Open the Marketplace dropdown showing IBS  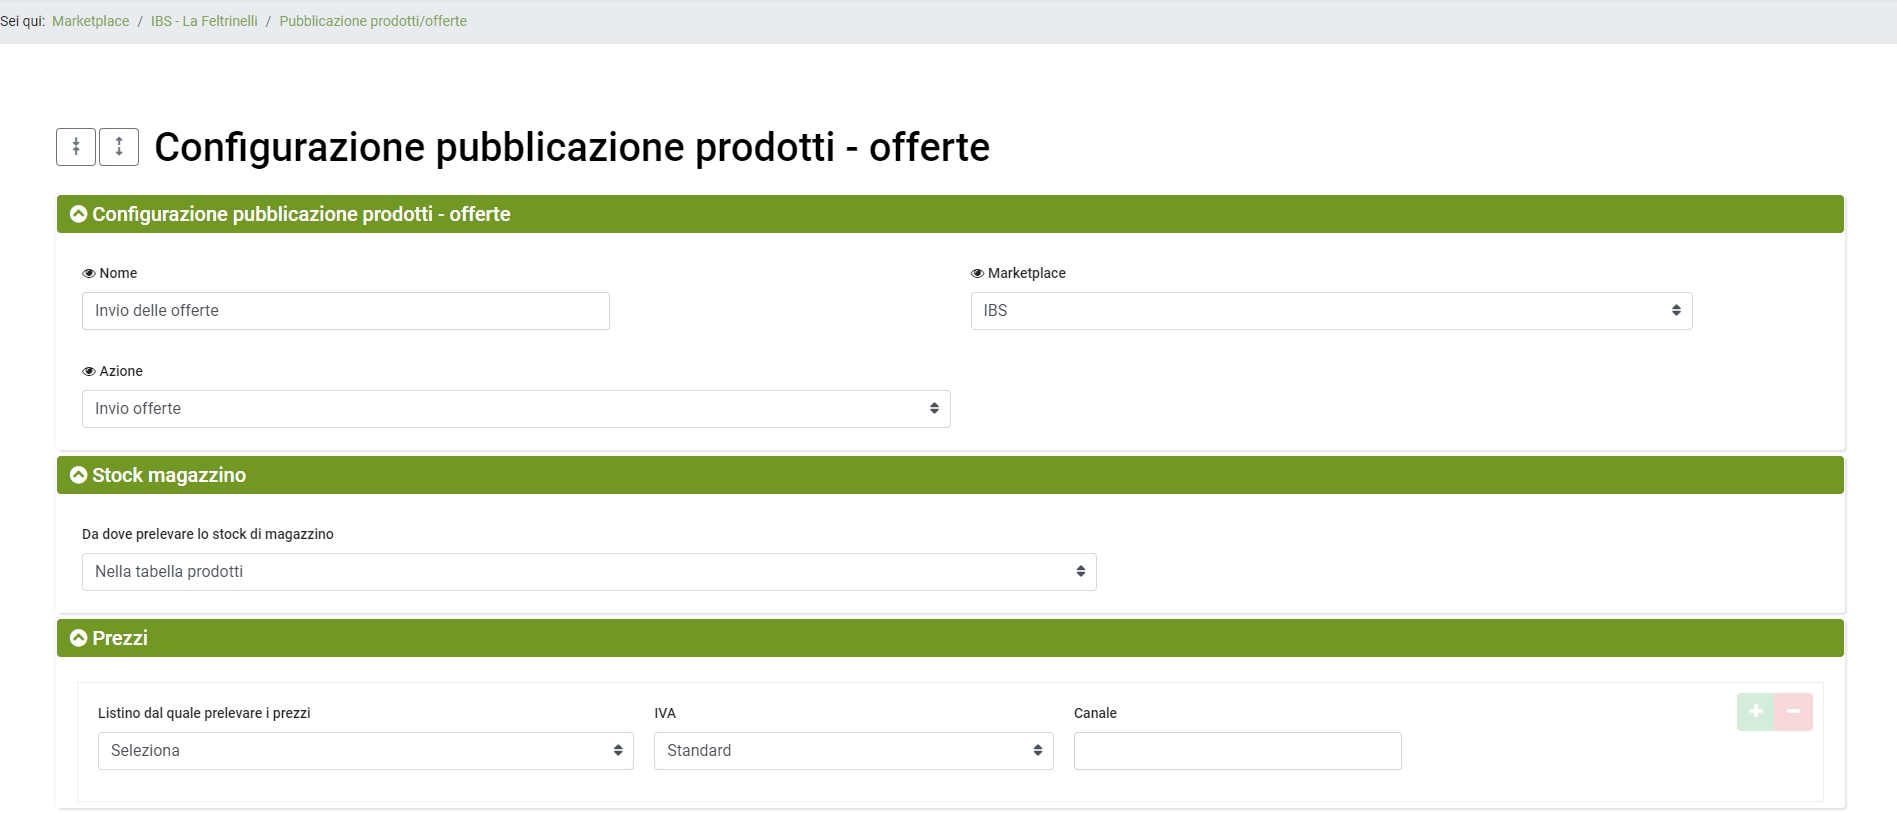pyautogui.click(x=1331, y=311)
